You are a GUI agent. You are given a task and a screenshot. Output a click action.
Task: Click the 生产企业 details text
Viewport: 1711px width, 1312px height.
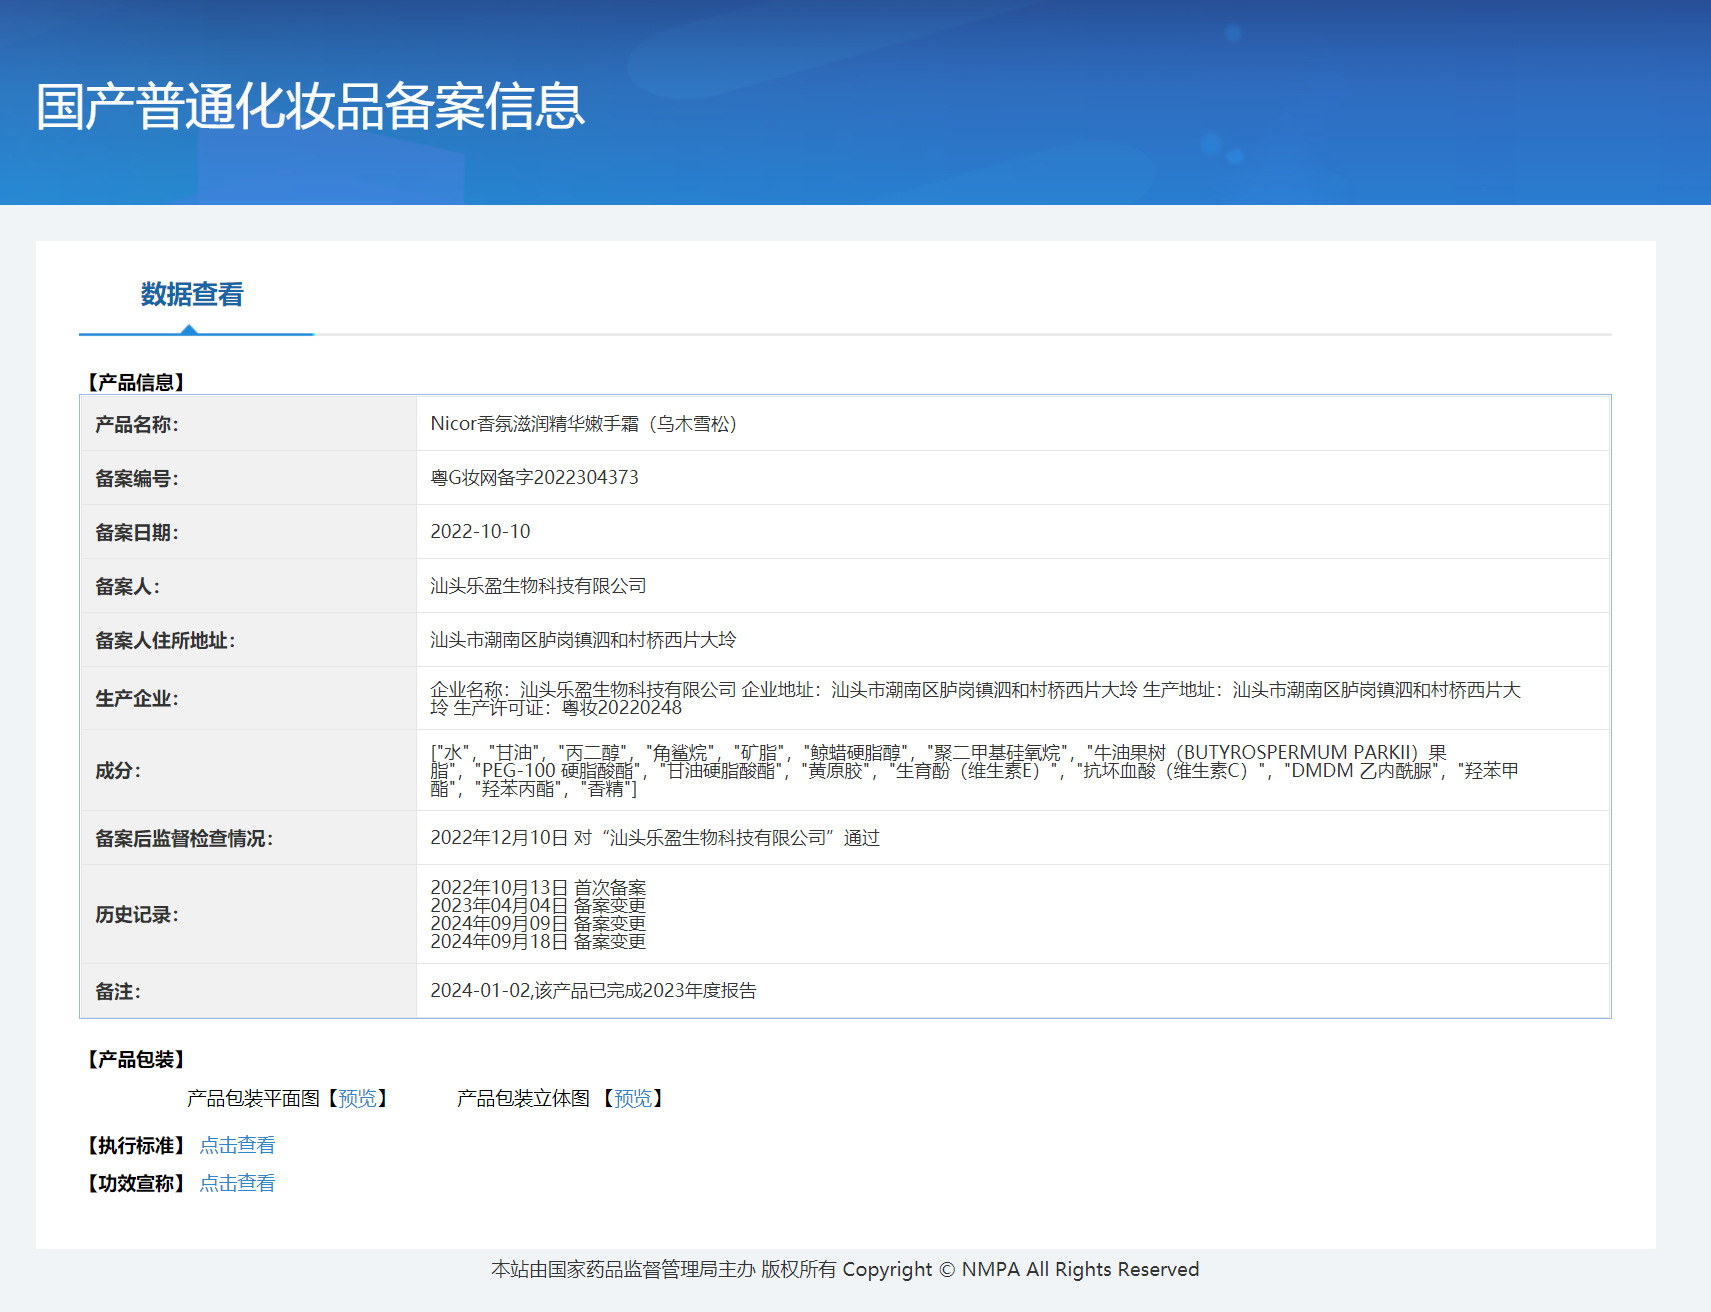(x=975, y=698)
